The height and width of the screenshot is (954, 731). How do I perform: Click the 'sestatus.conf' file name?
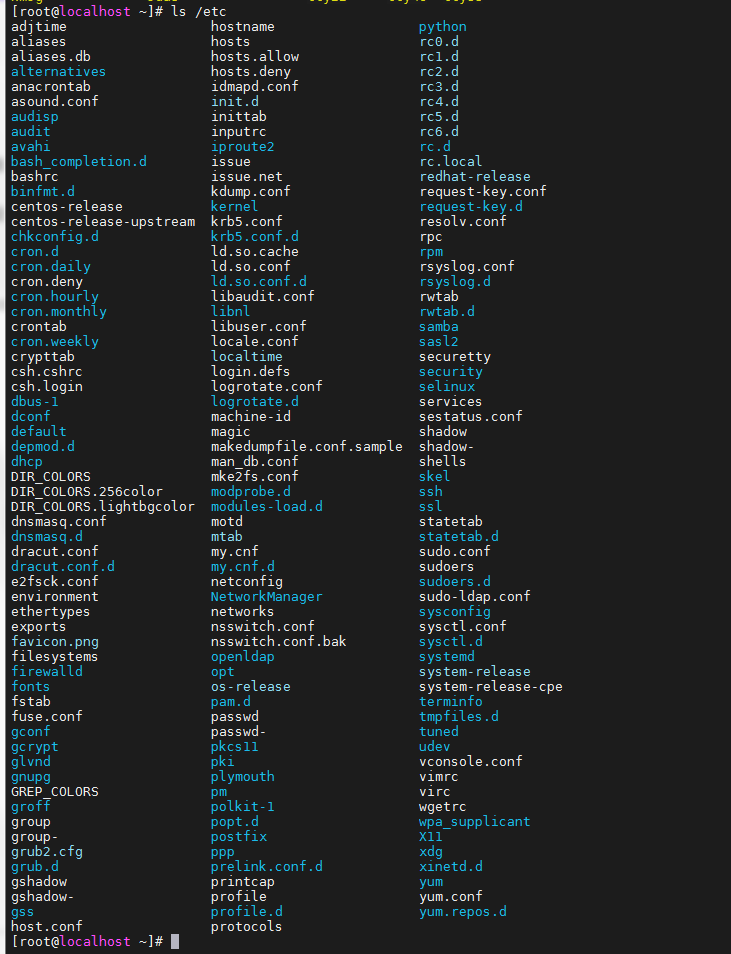click(x=470, y=417)
